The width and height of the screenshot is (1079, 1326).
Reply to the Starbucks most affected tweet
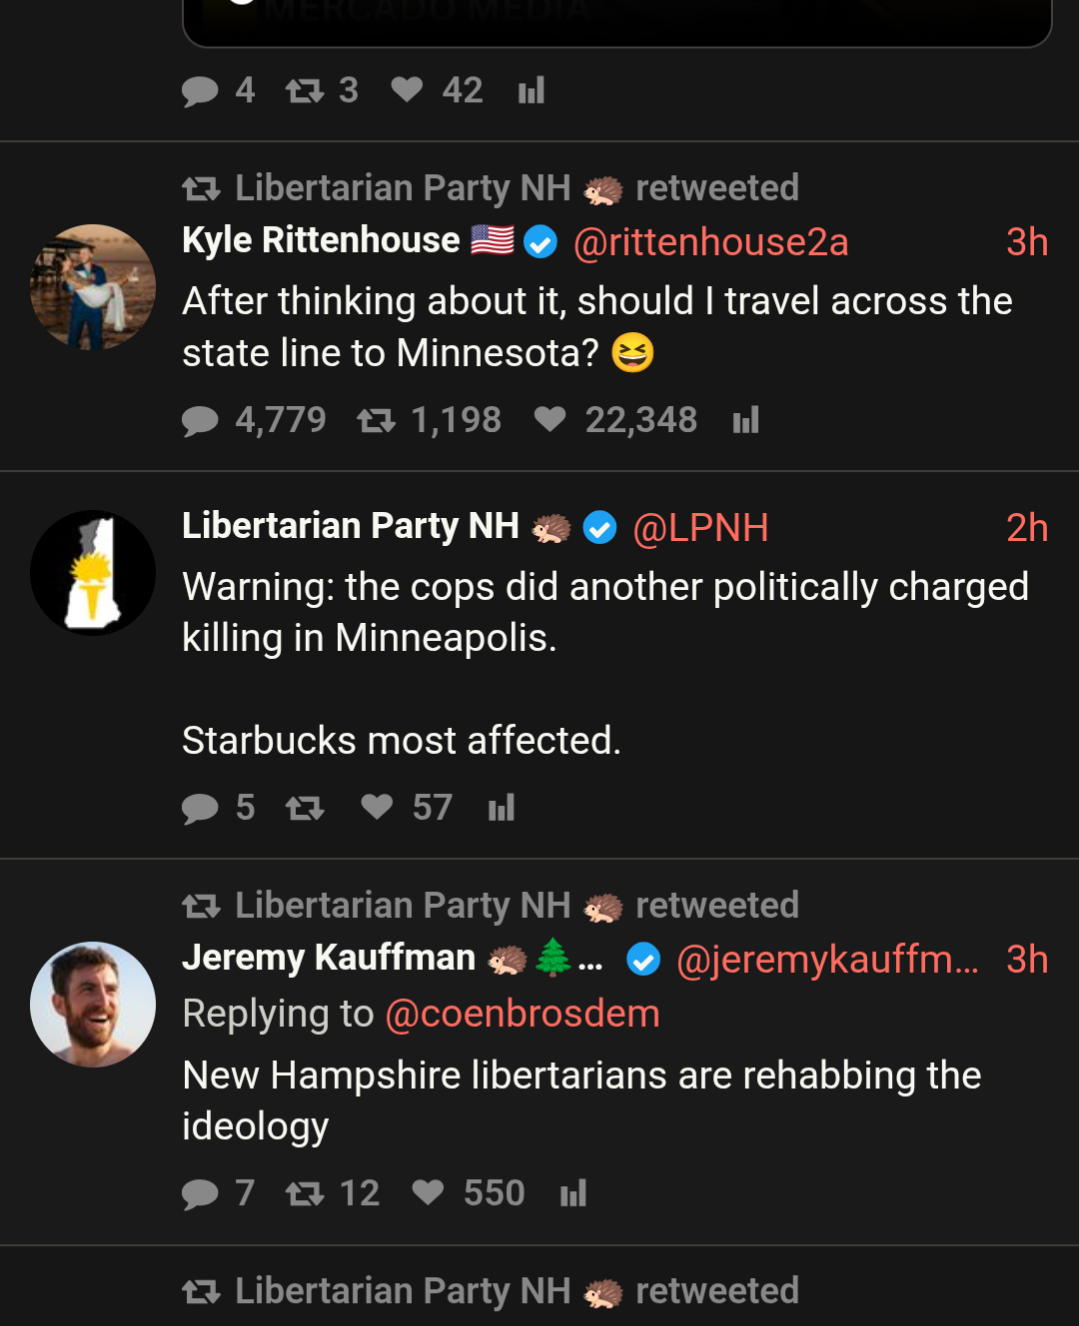(200, 808)
